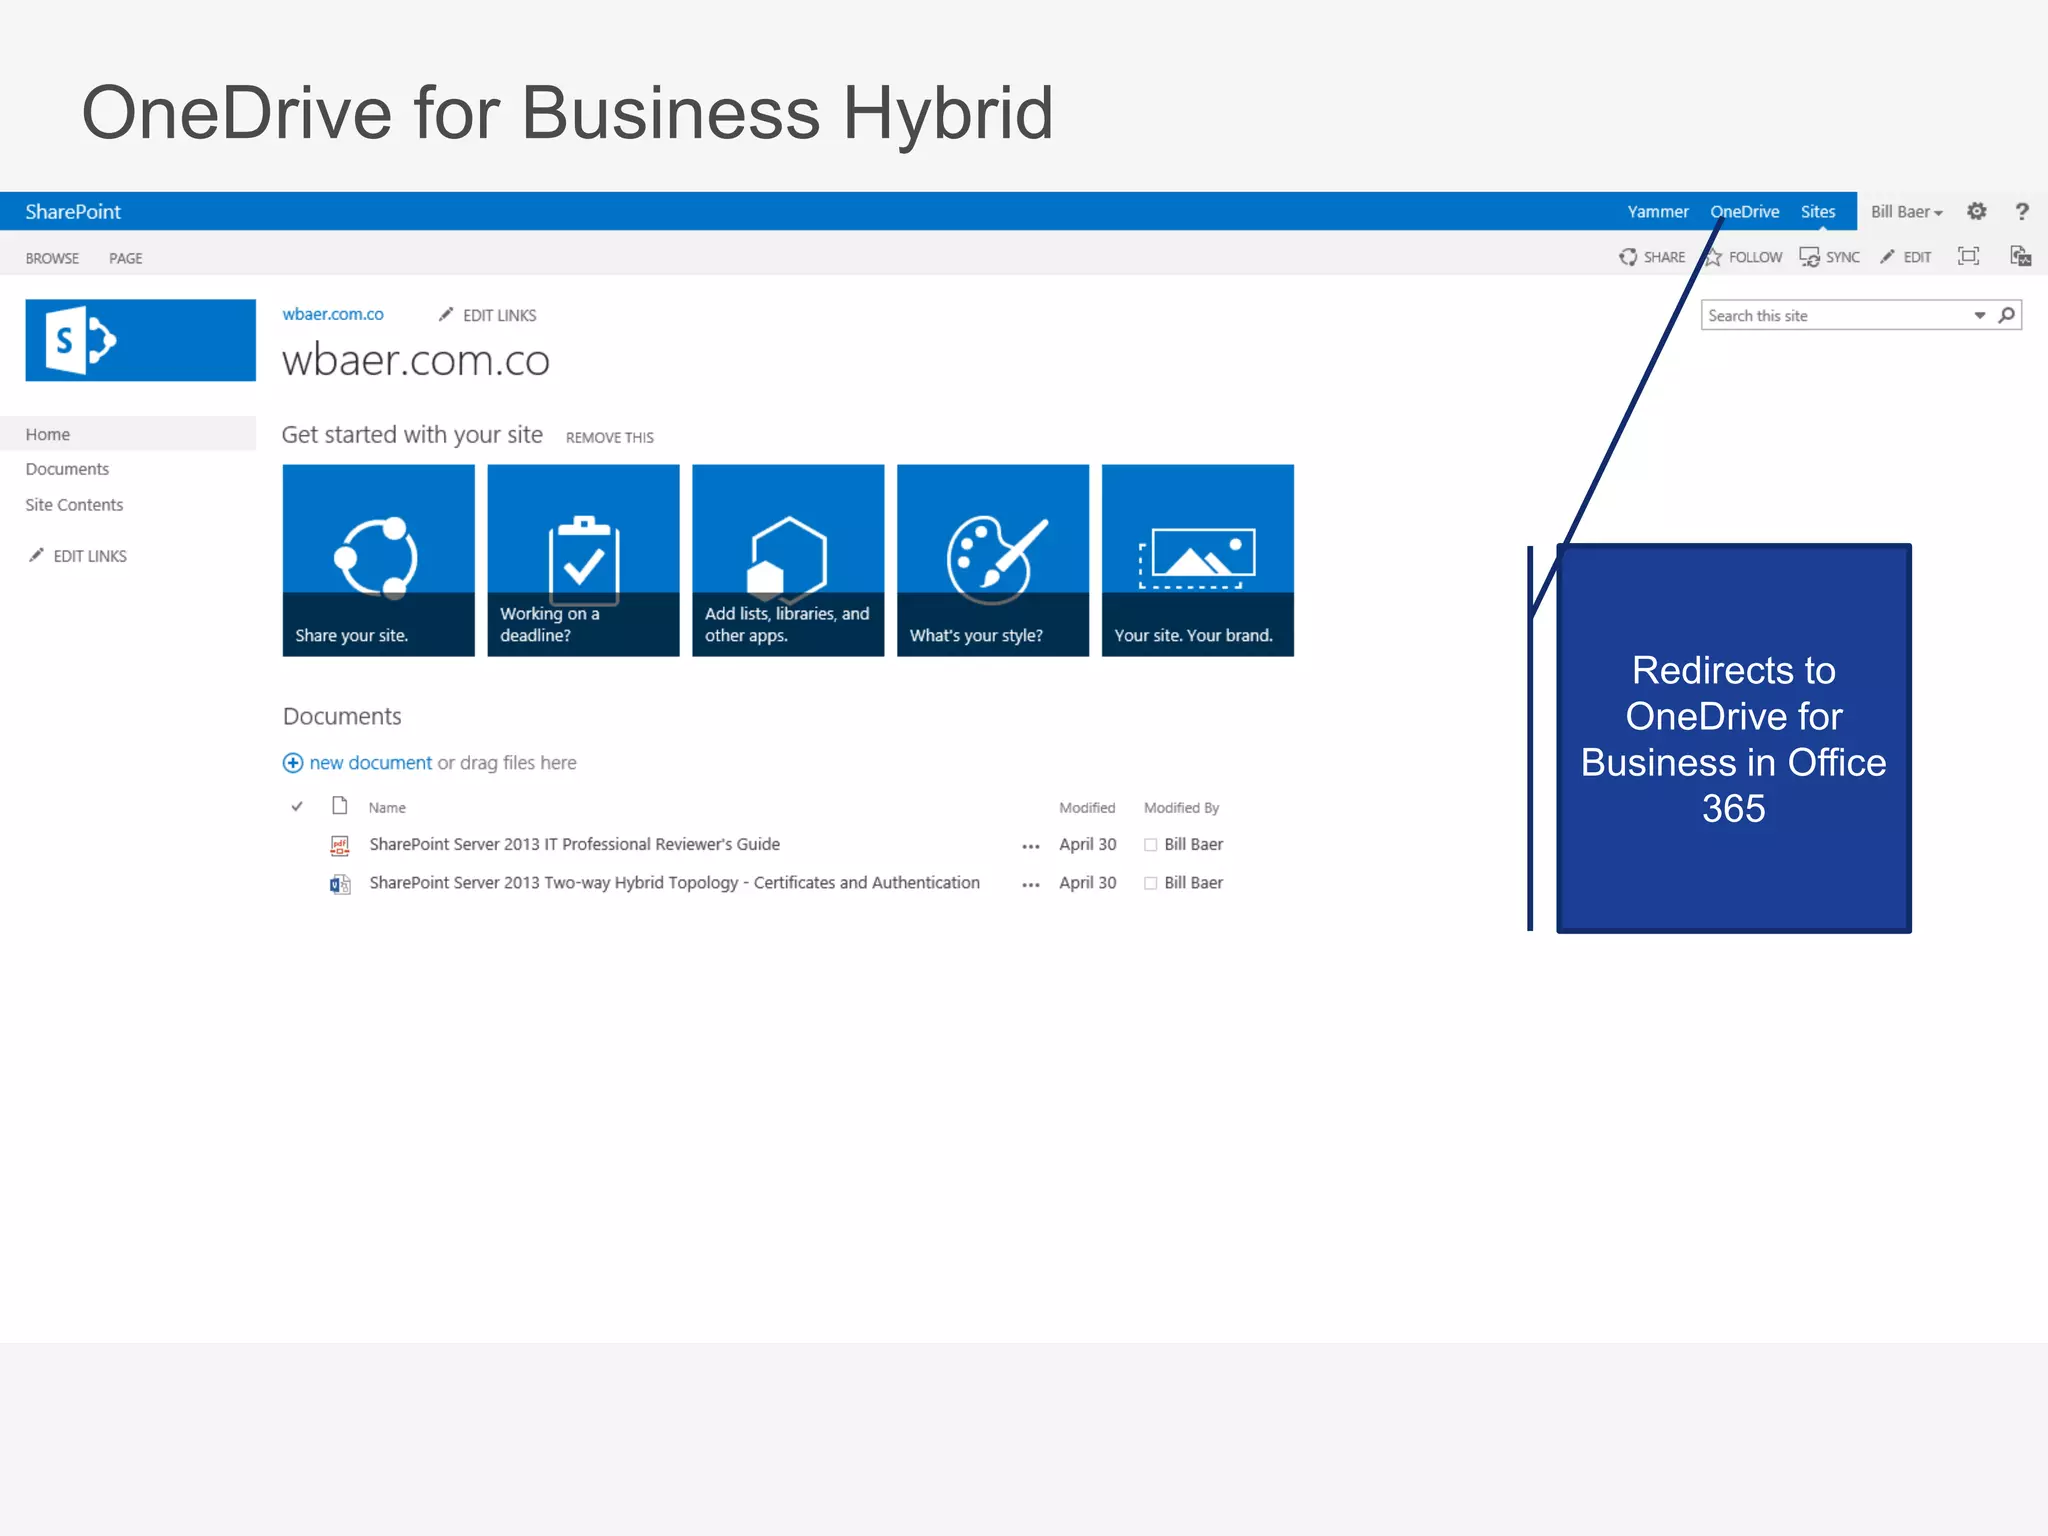Click EDIT LINKS in left navigation
The width and height of the screenshot is (2048, 1536).
click(78, 556)
